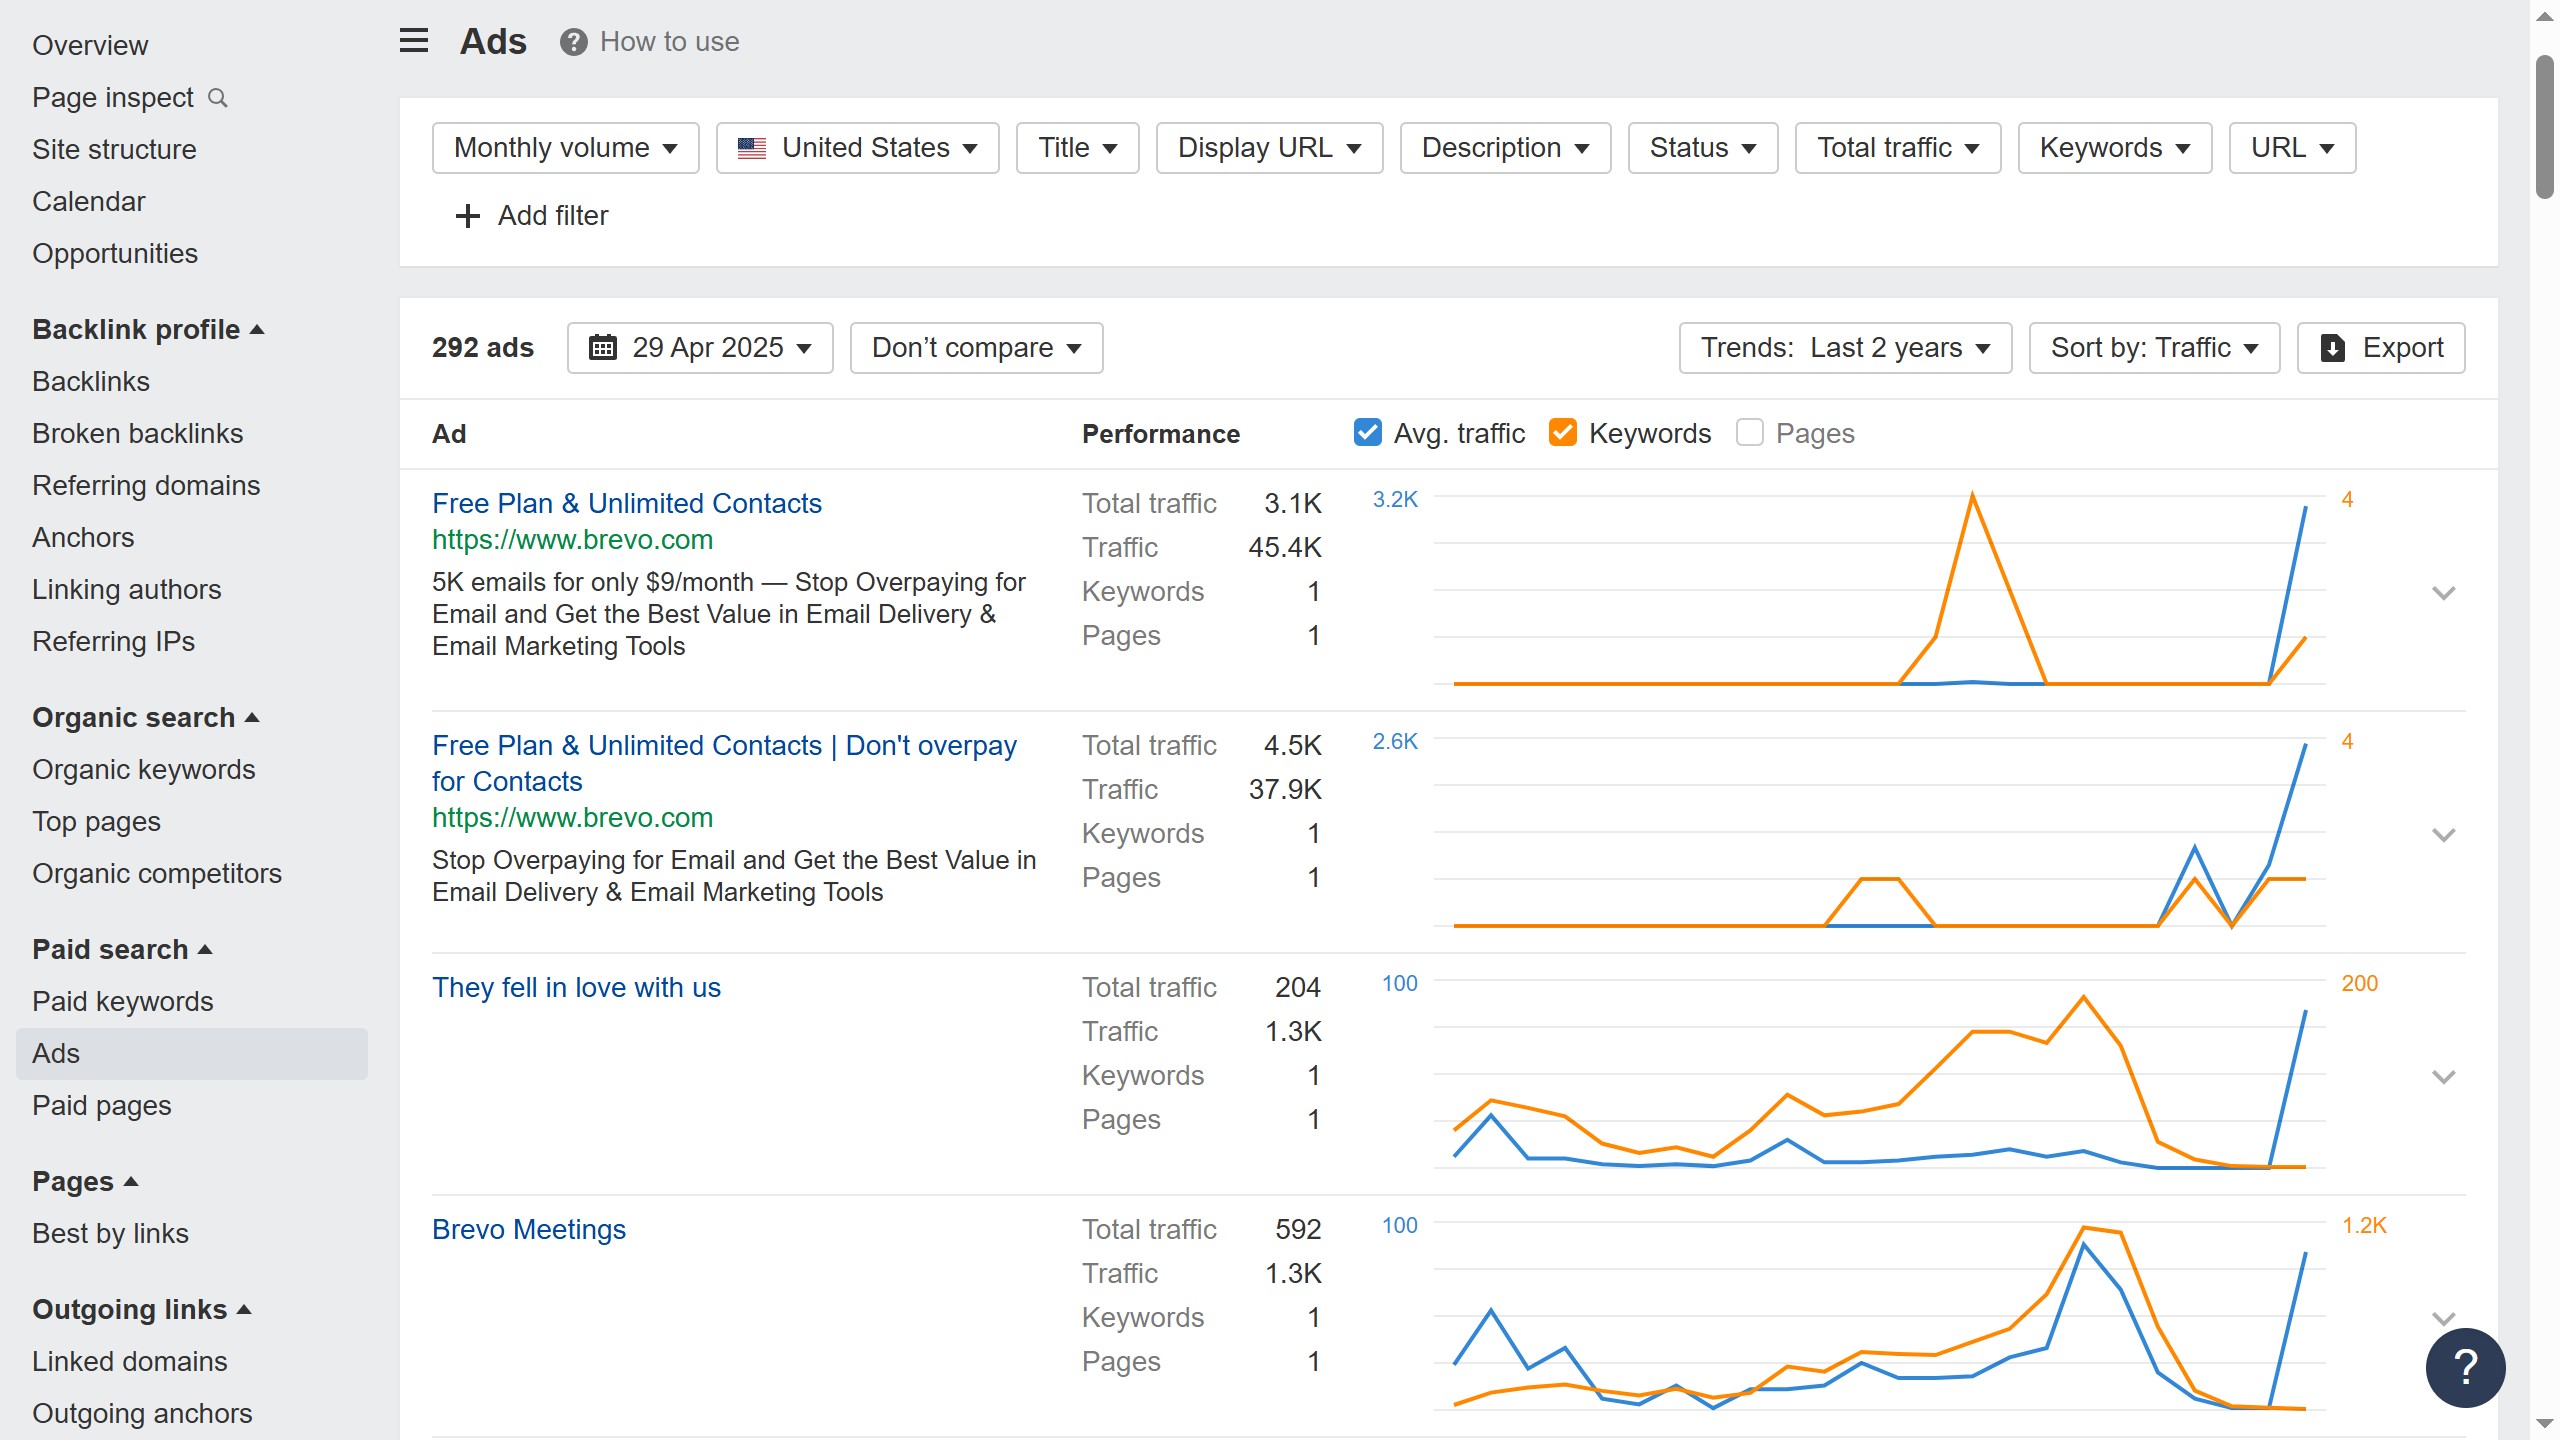Open Organic keywords in sidebar
The image size is (2560, 1440).
tap(144, 769)
